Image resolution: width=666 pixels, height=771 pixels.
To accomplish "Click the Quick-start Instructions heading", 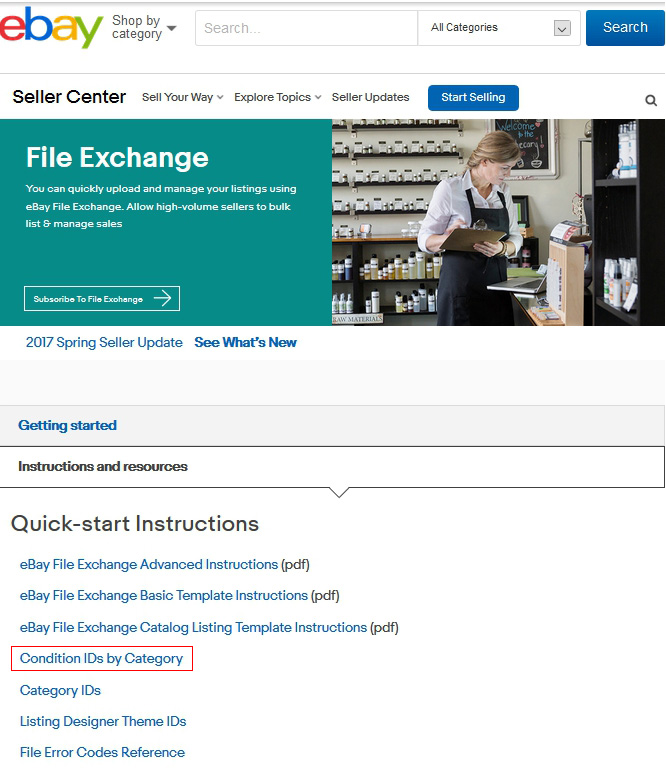I will point(135,524).
